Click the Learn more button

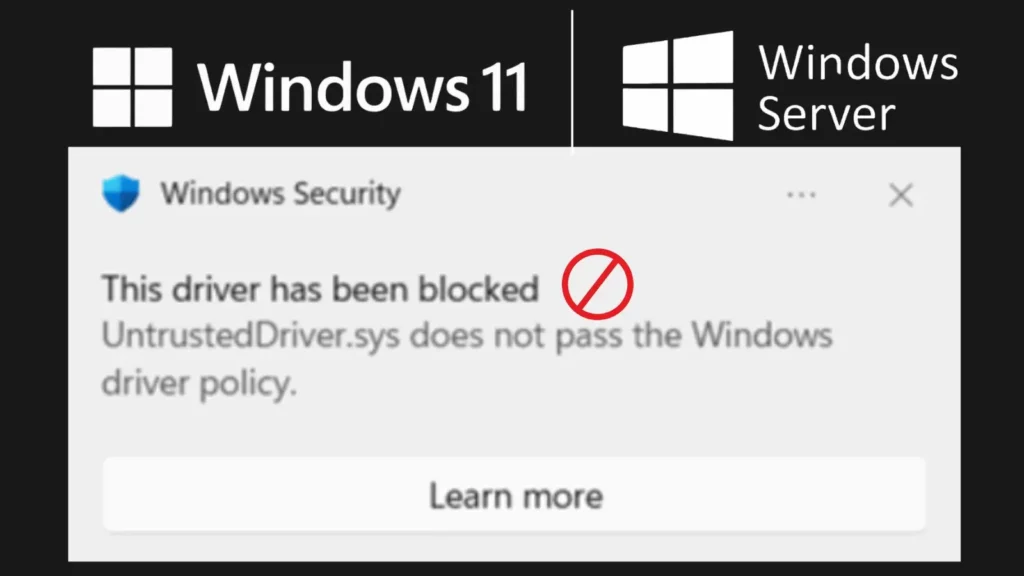point(516,494)
